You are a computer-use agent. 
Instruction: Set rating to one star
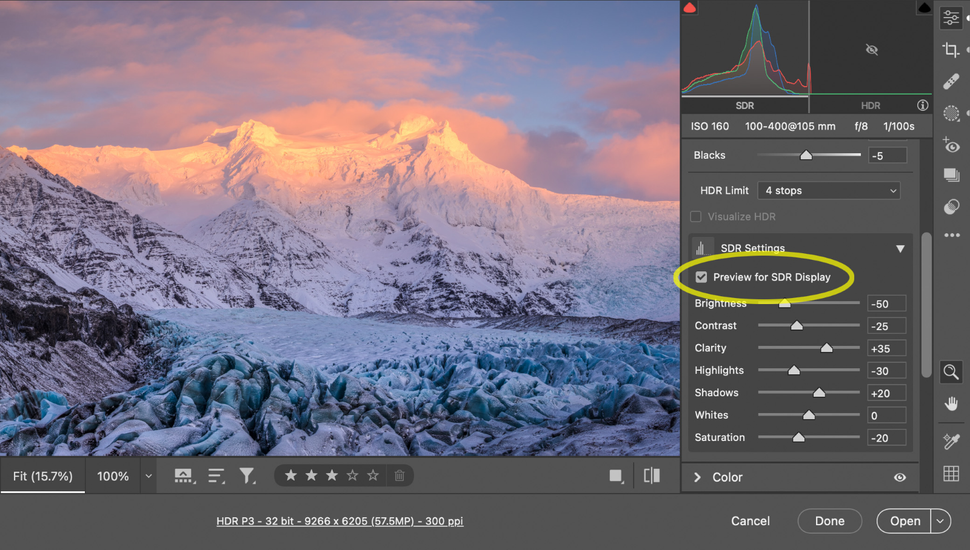(291, 475)
